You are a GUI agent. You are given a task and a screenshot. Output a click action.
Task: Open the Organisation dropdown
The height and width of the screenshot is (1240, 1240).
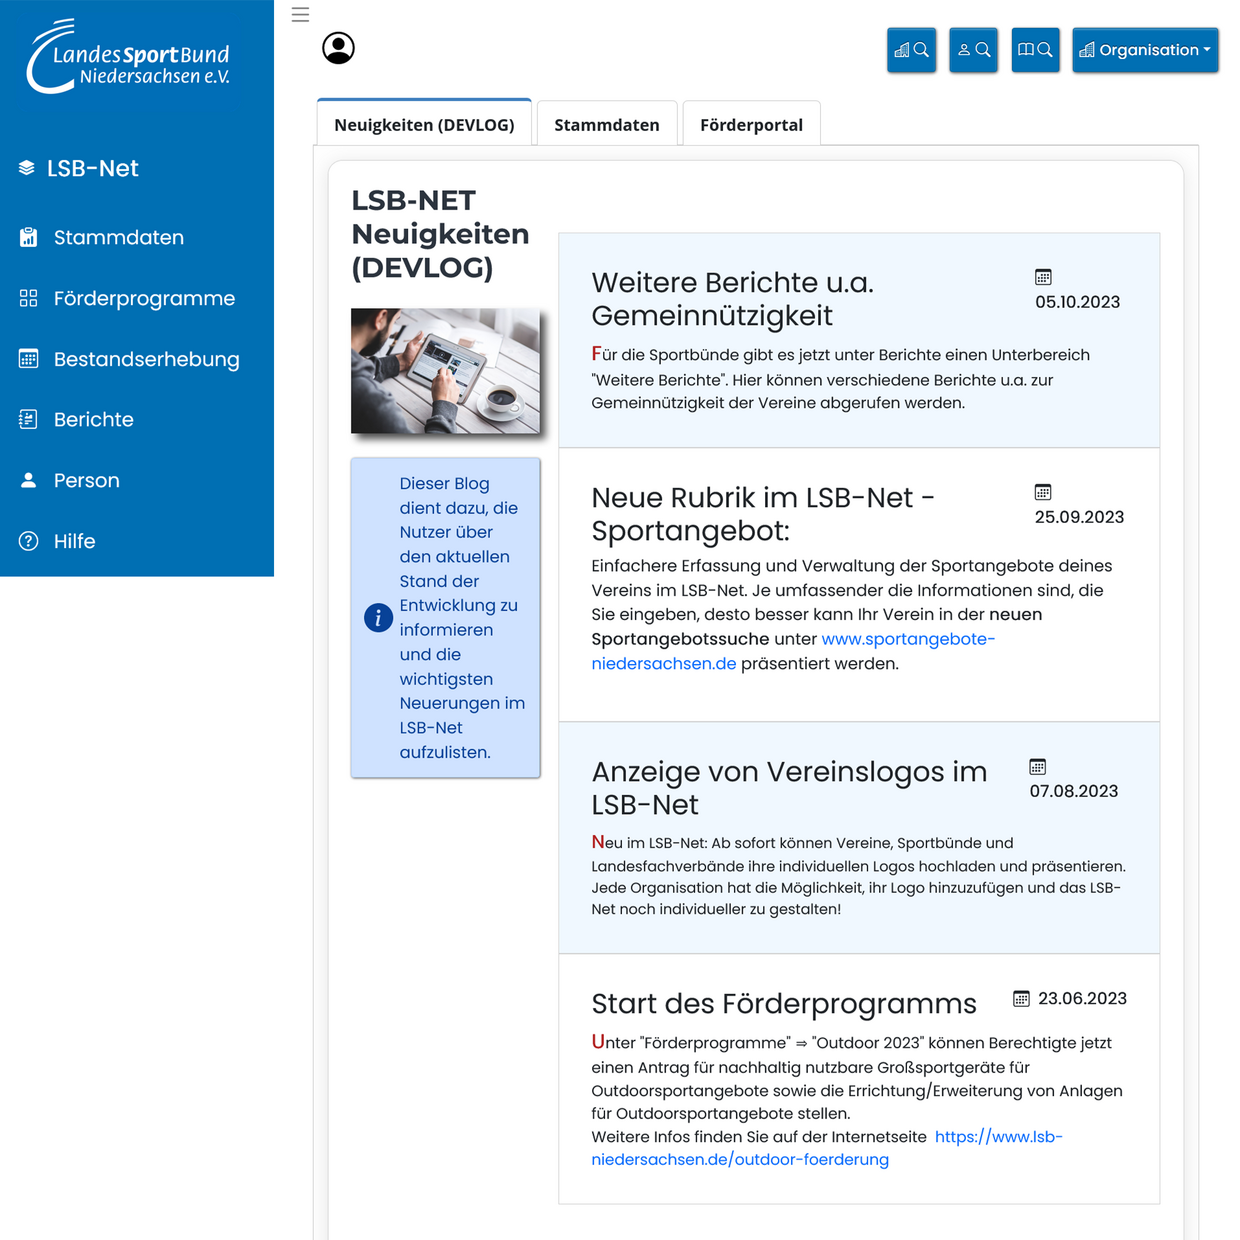[1145, 50]
